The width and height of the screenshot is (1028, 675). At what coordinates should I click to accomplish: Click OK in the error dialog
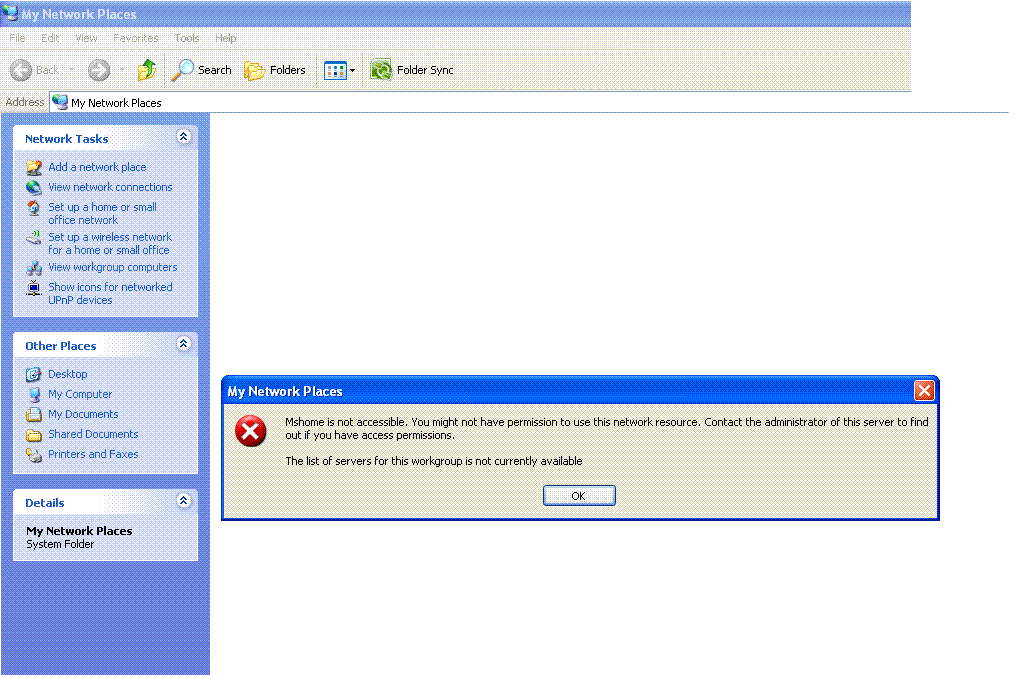[x=579, y=495]
